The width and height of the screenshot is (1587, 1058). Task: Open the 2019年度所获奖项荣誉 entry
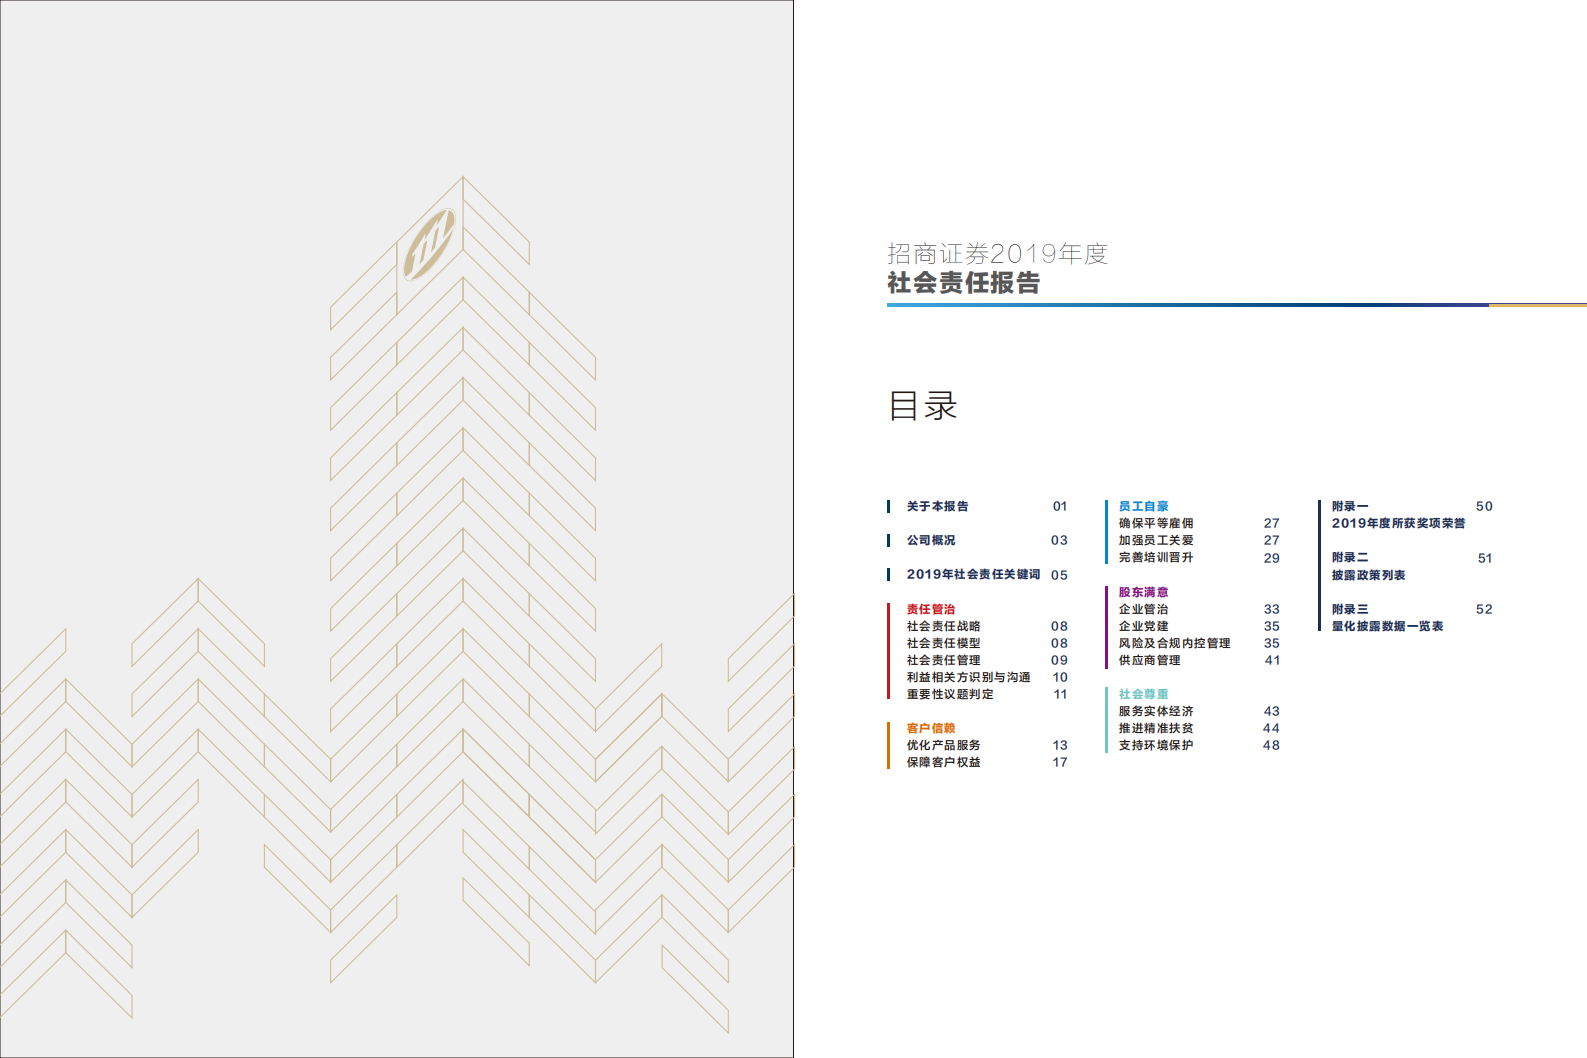click(x=1398, y=523)
